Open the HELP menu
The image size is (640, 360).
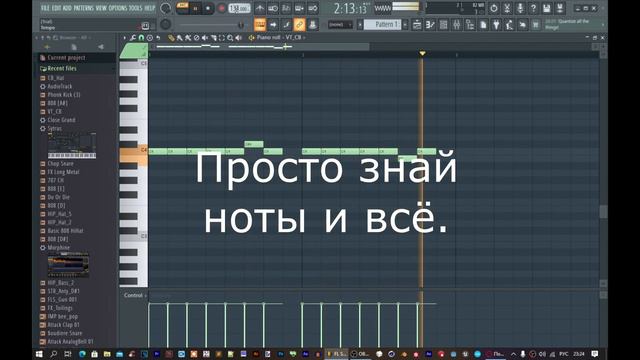click(150, 8)
